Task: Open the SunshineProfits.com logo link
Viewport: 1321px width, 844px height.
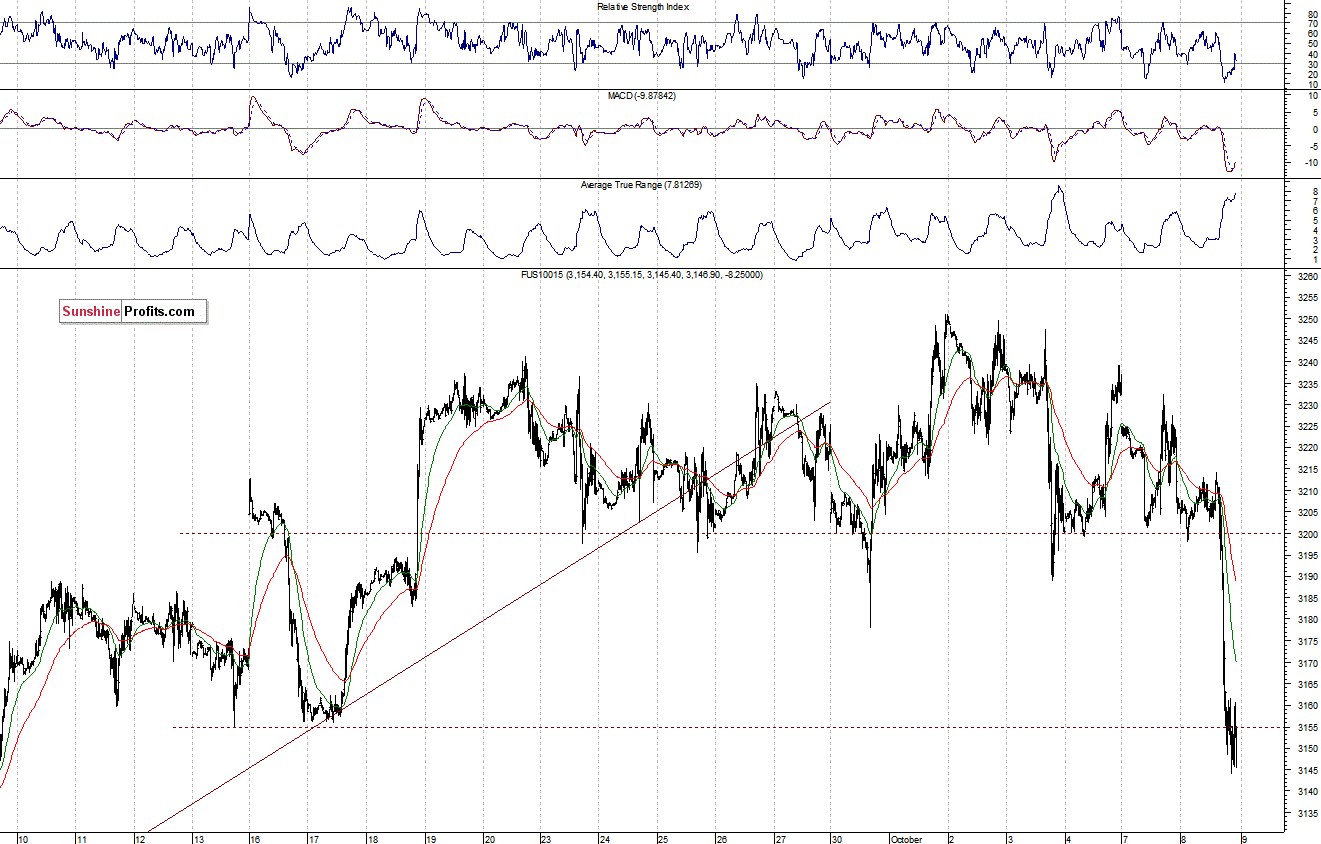Action: 132,312
